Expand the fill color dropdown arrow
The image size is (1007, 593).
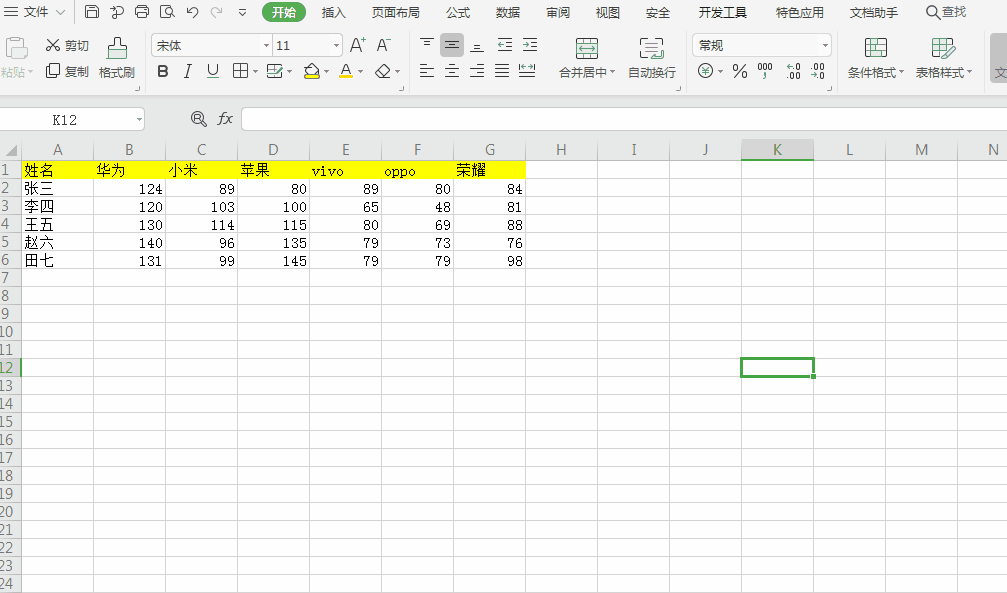click(327, 71)
